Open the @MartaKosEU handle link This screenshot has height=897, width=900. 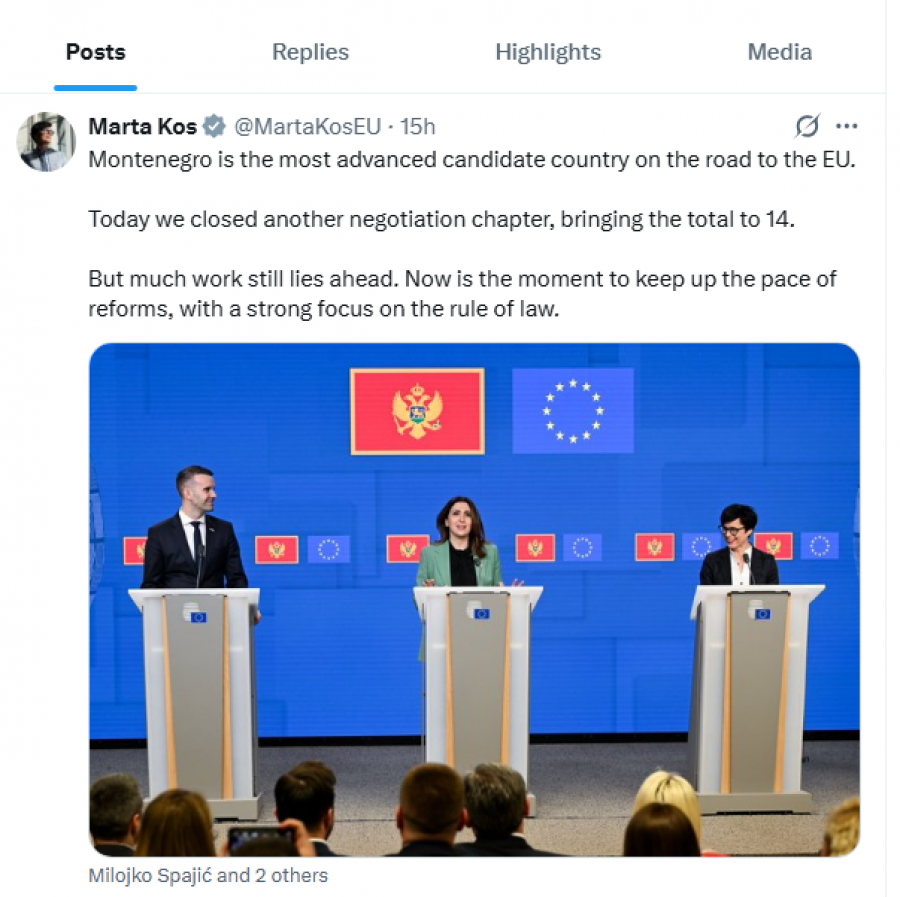[307, 126]
